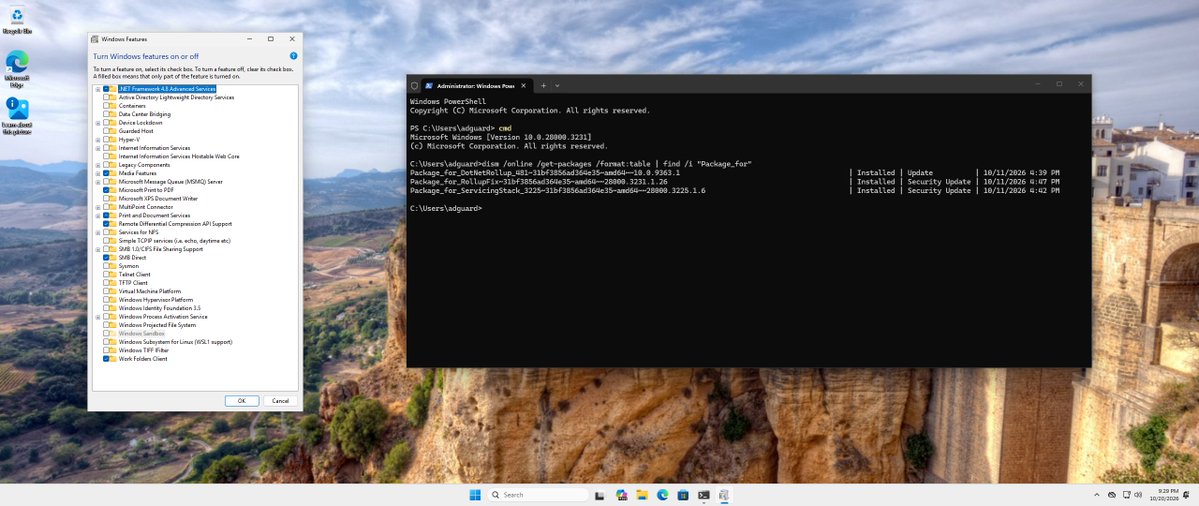The height and width of the screenshot is (506, 1199).
Task: Open network settings tray icon
Action: coord(1126,495)
